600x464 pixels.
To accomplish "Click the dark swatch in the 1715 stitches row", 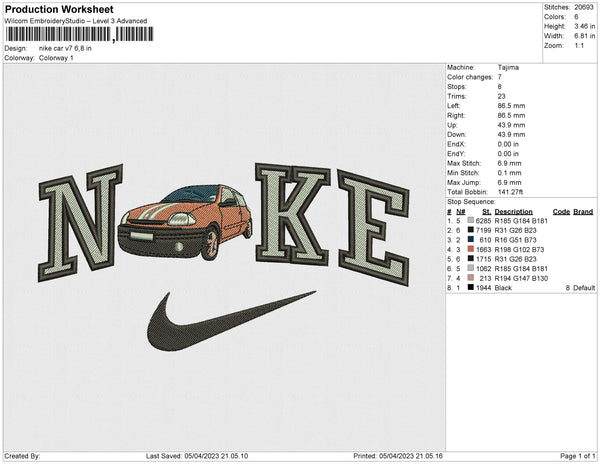I will pos(471,259).
